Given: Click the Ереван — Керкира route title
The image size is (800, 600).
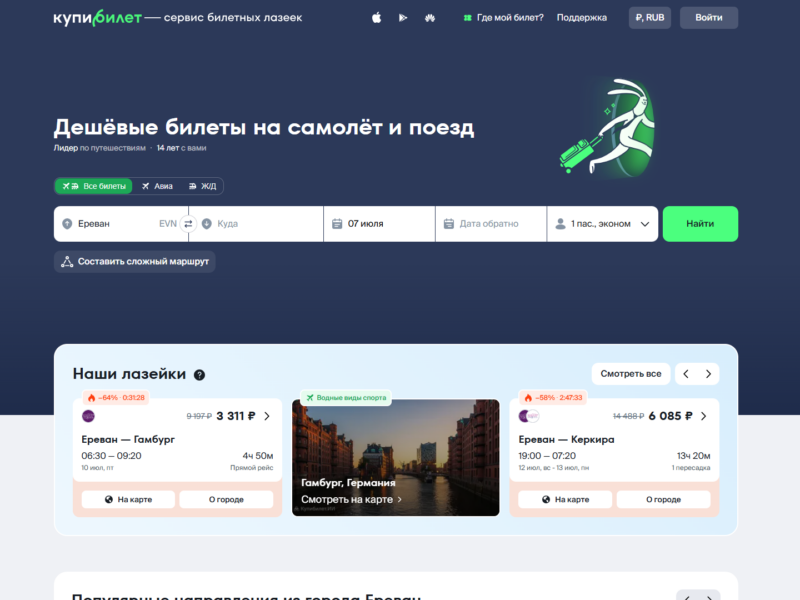Looking at the screenshot, I should tap(566, 439).
